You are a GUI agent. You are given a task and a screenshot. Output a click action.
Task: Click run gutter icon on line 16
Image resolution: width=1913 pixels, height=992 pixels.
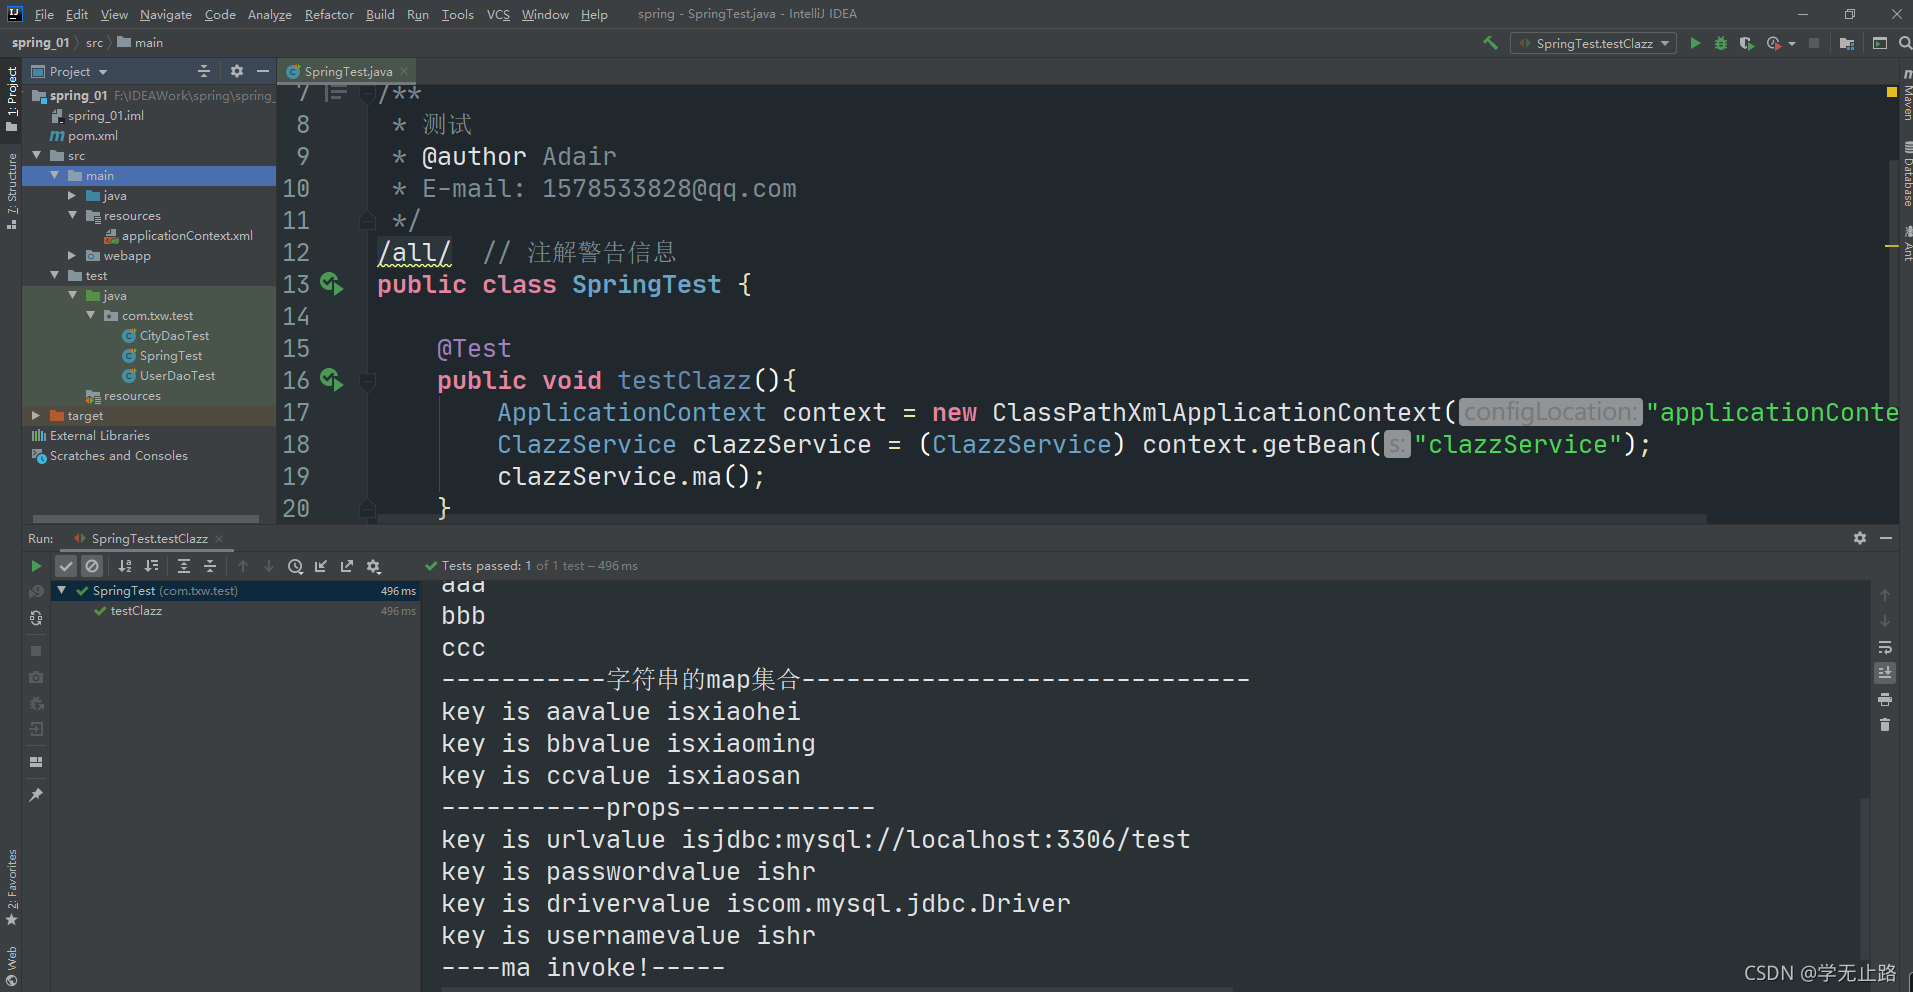(332, 380)
